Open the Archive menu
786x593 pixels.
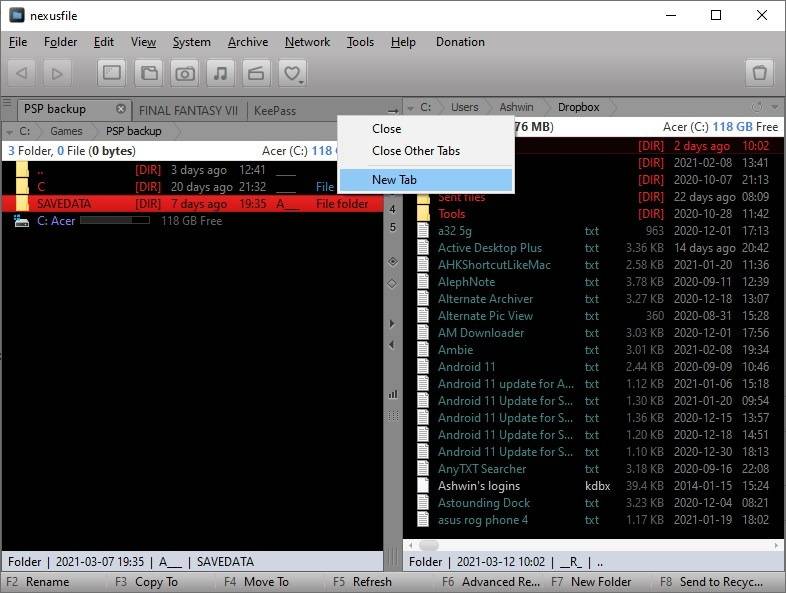[248, 42]
